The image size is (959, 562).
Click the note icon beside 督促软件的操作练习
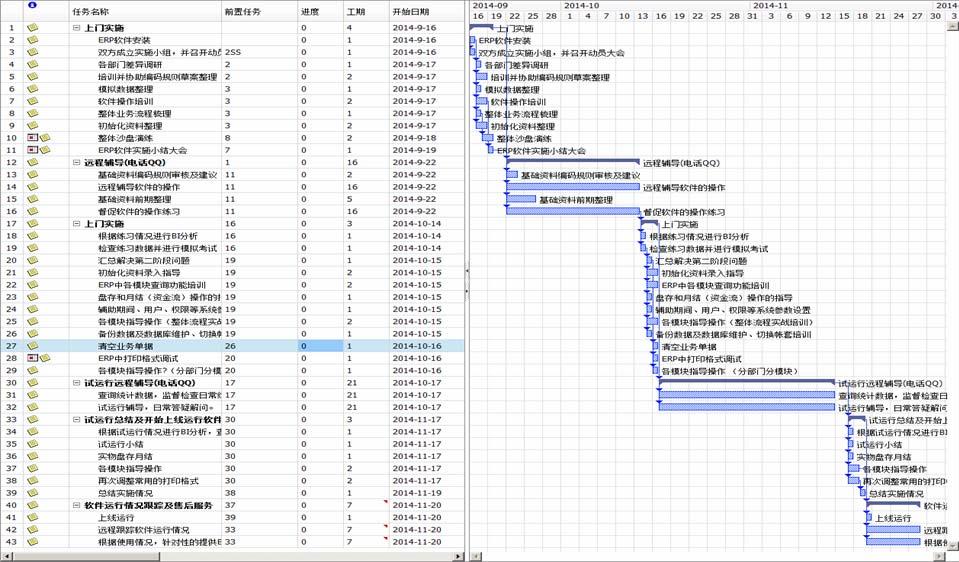pos(32,211)
